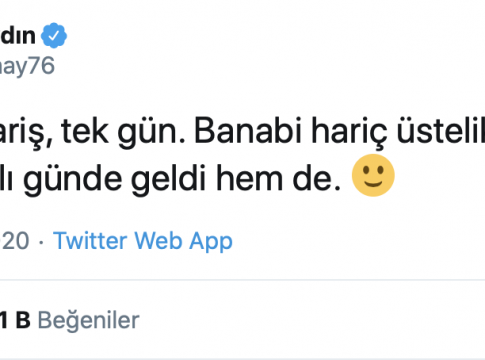Viewport: 485px width, 360px height.
Task: Click the tweet timestamp ending in '20'
Action: (14, 241)
